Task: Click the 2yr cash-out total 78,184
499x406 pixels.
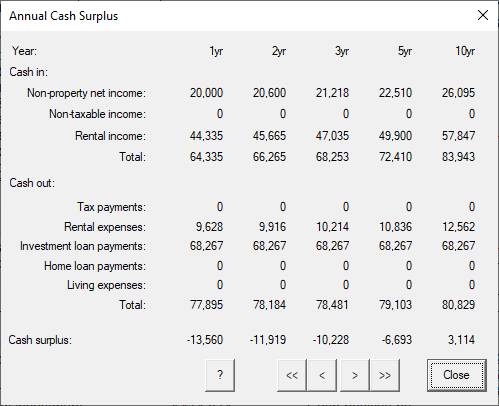Action: (x=269, y=305)
